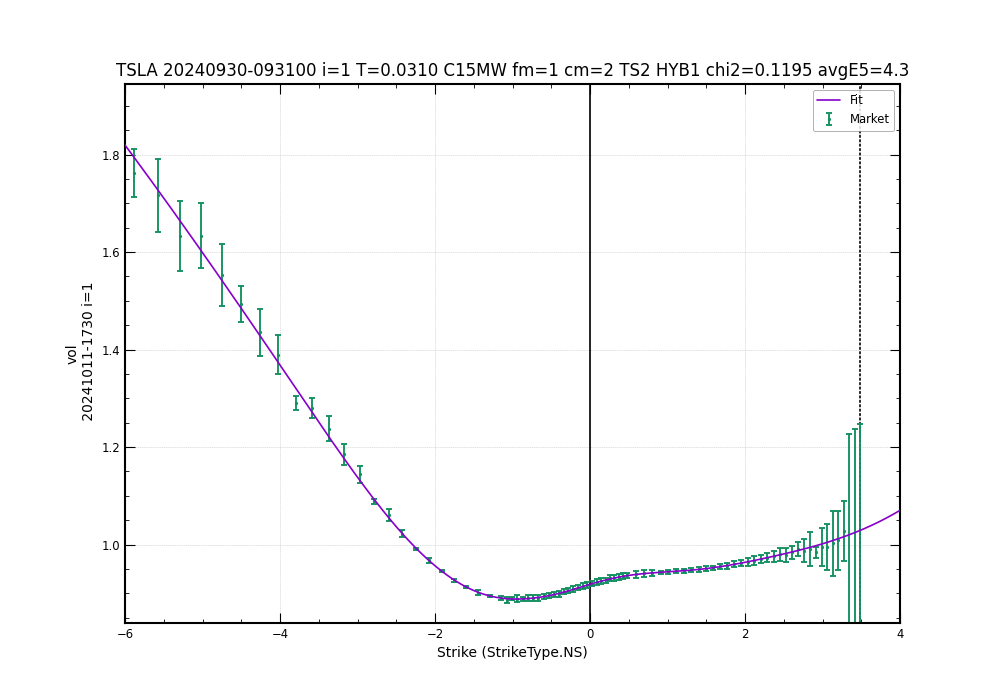Click the x-axis tick label 2
Image resolution: width=1000 pixels, height=700 pixels.
(x=745, y=634)
